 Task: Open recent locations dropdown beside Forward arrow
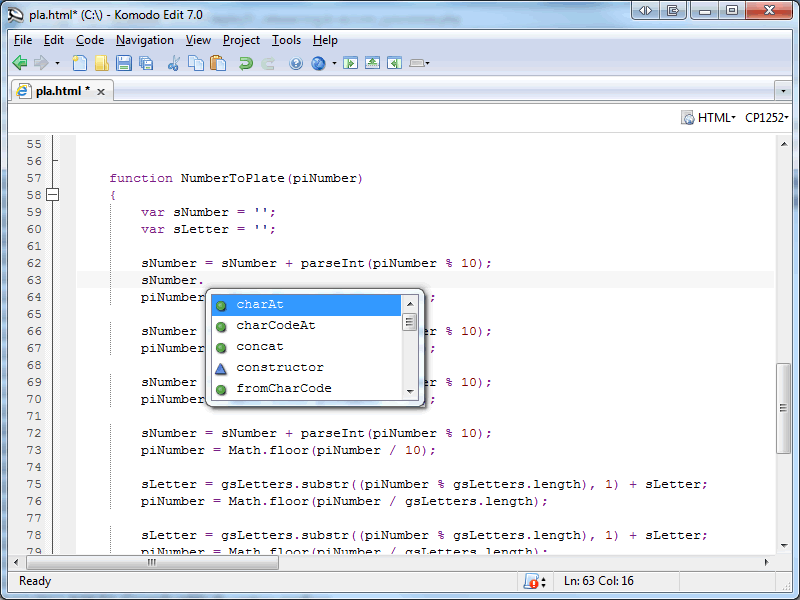coord(57,64)
